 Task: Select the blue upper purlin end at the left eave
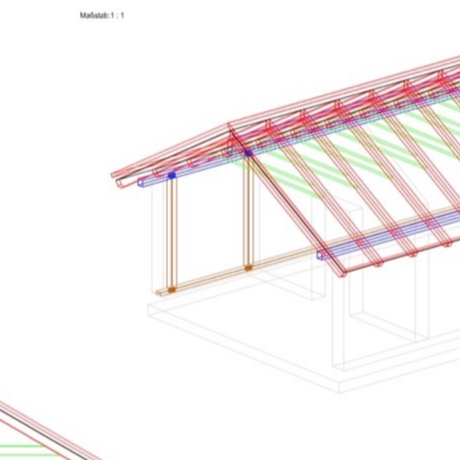(141, 182)
